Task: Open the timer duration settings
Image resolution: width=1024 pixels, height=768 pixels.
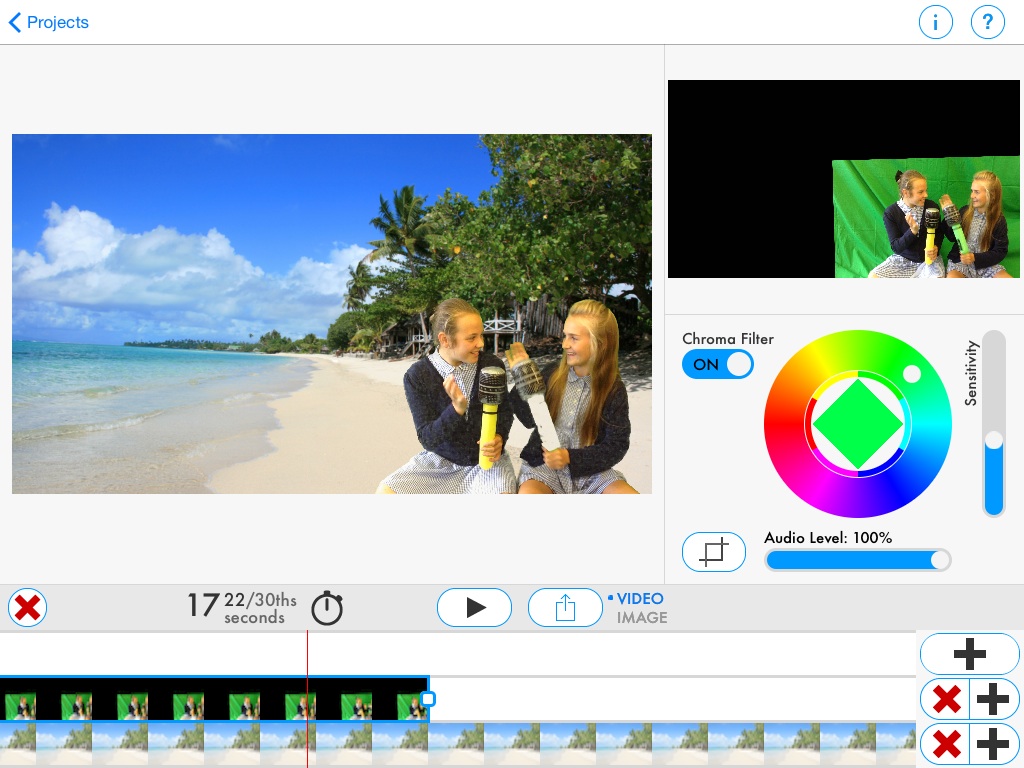Action: (327, 607)
